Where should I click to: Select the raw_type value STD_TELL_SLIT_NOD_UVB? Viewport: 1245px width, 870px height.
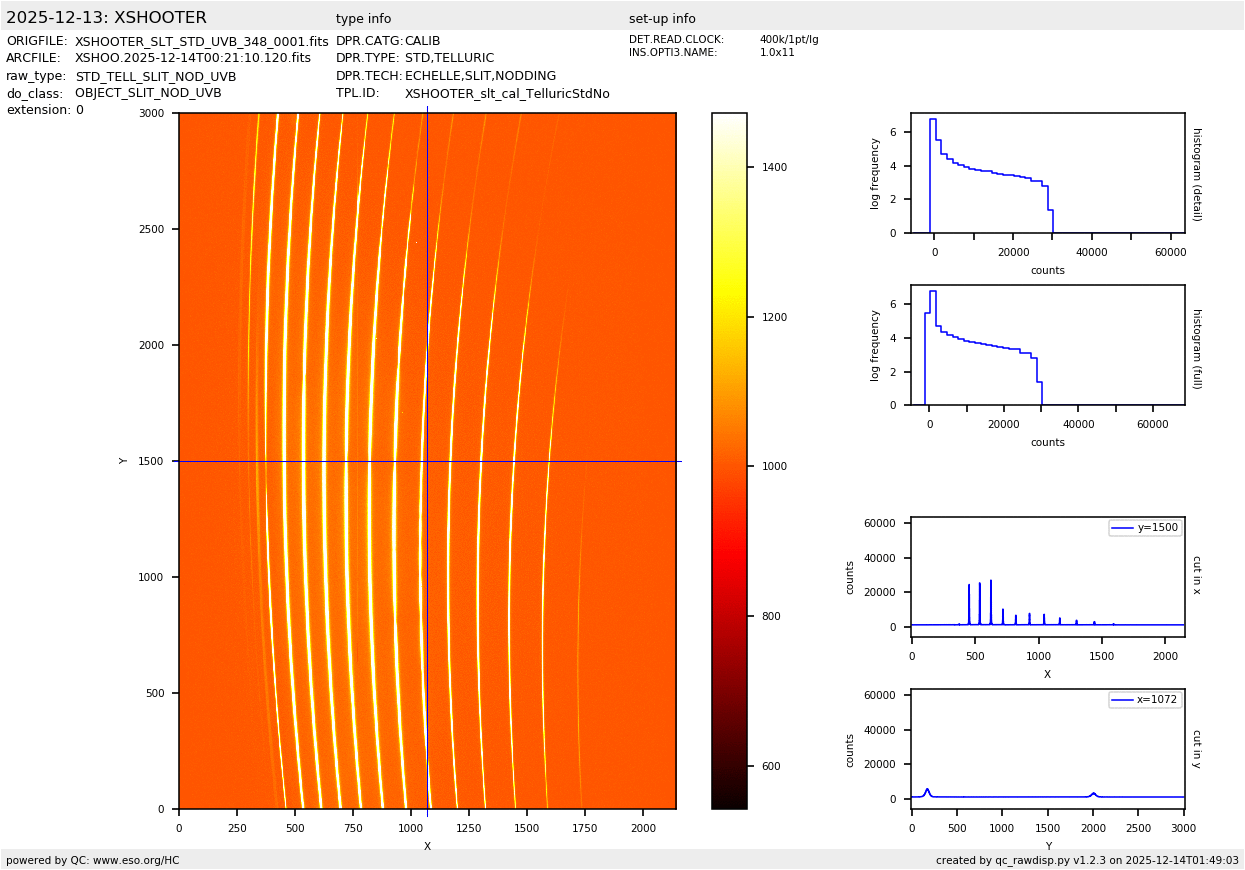(x=155, y=77)
